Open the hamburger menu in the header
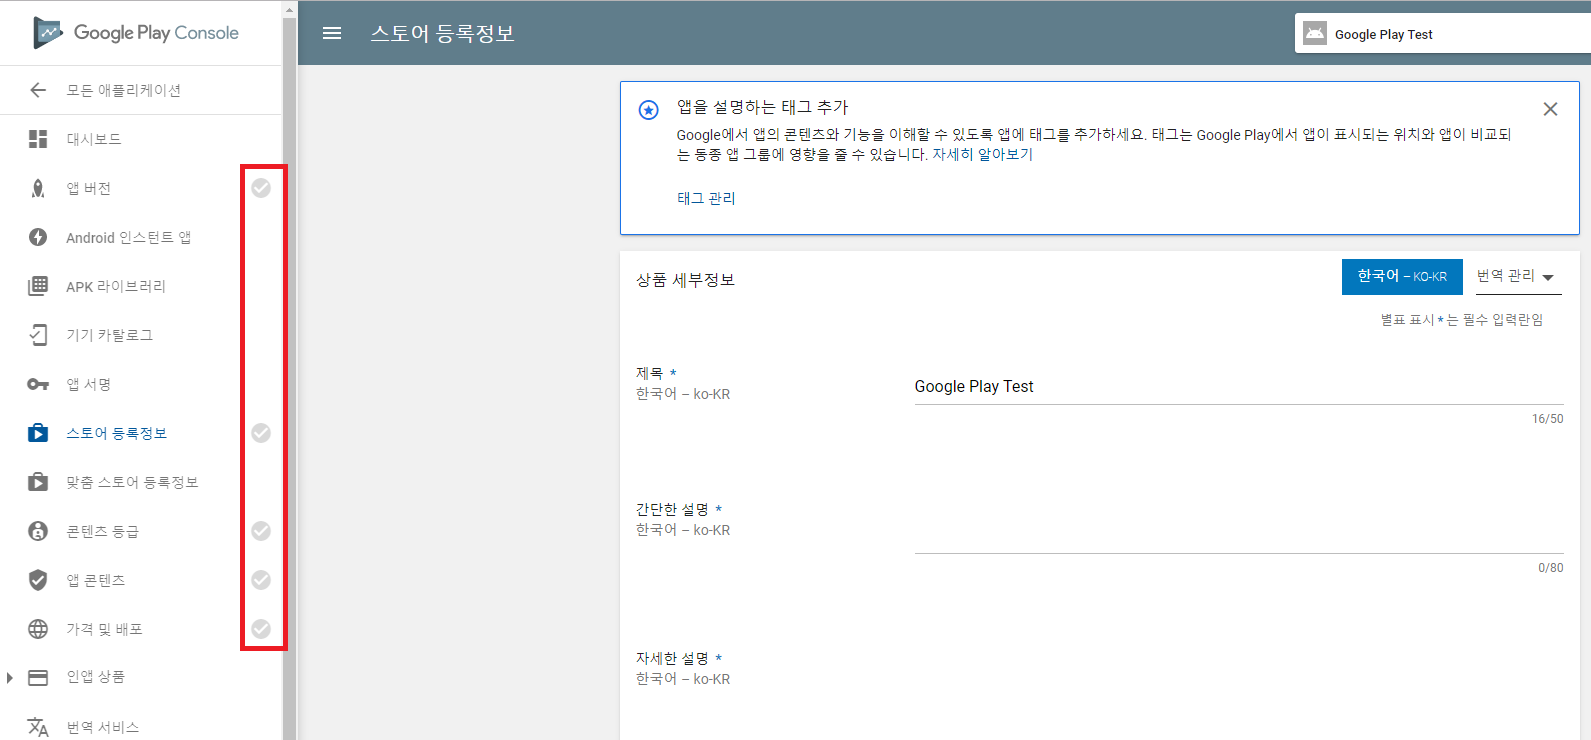This screenshot has width=1591, height=740. (332, 33)
